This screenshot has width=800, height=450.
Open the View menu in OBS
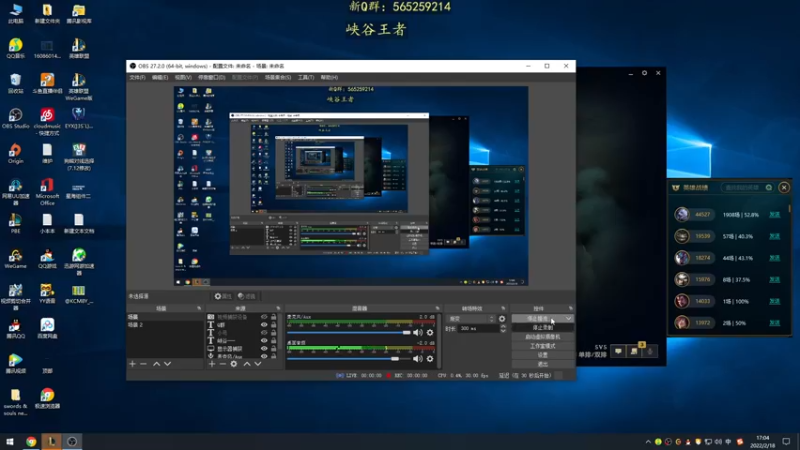pyautogui.click(x=183, y=78)
